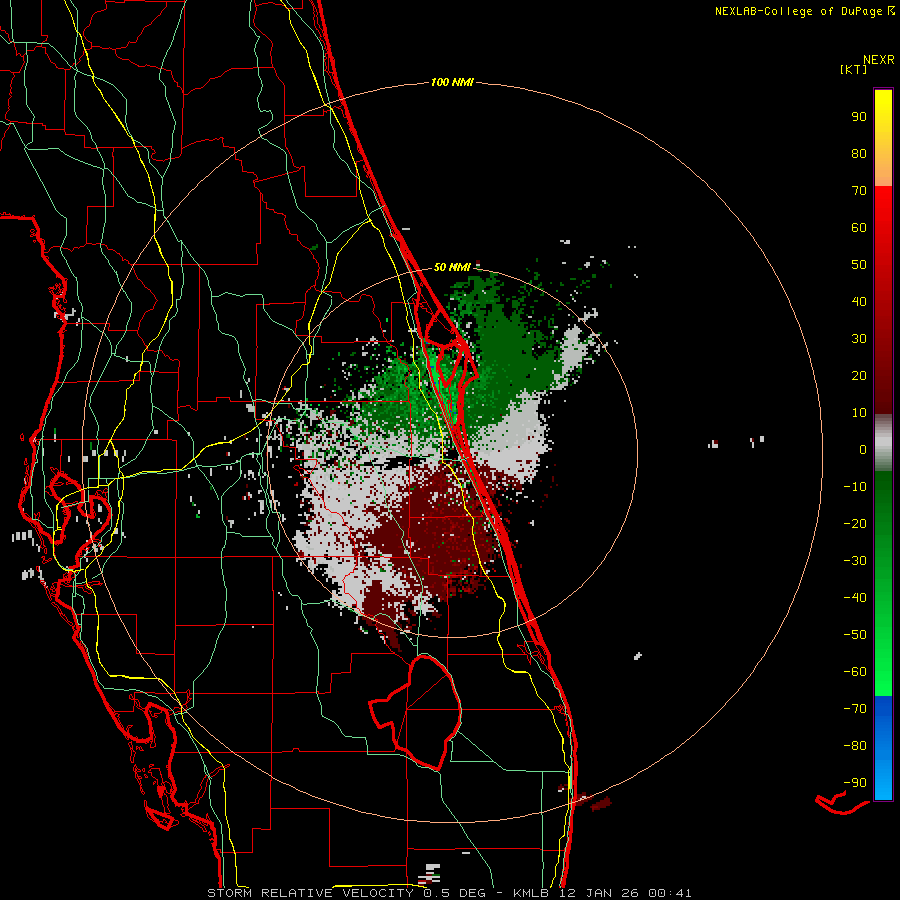Select the -30 value on the velocity scale
The height and width of the screenshot is (900, 900).
[x=855, y=561]
